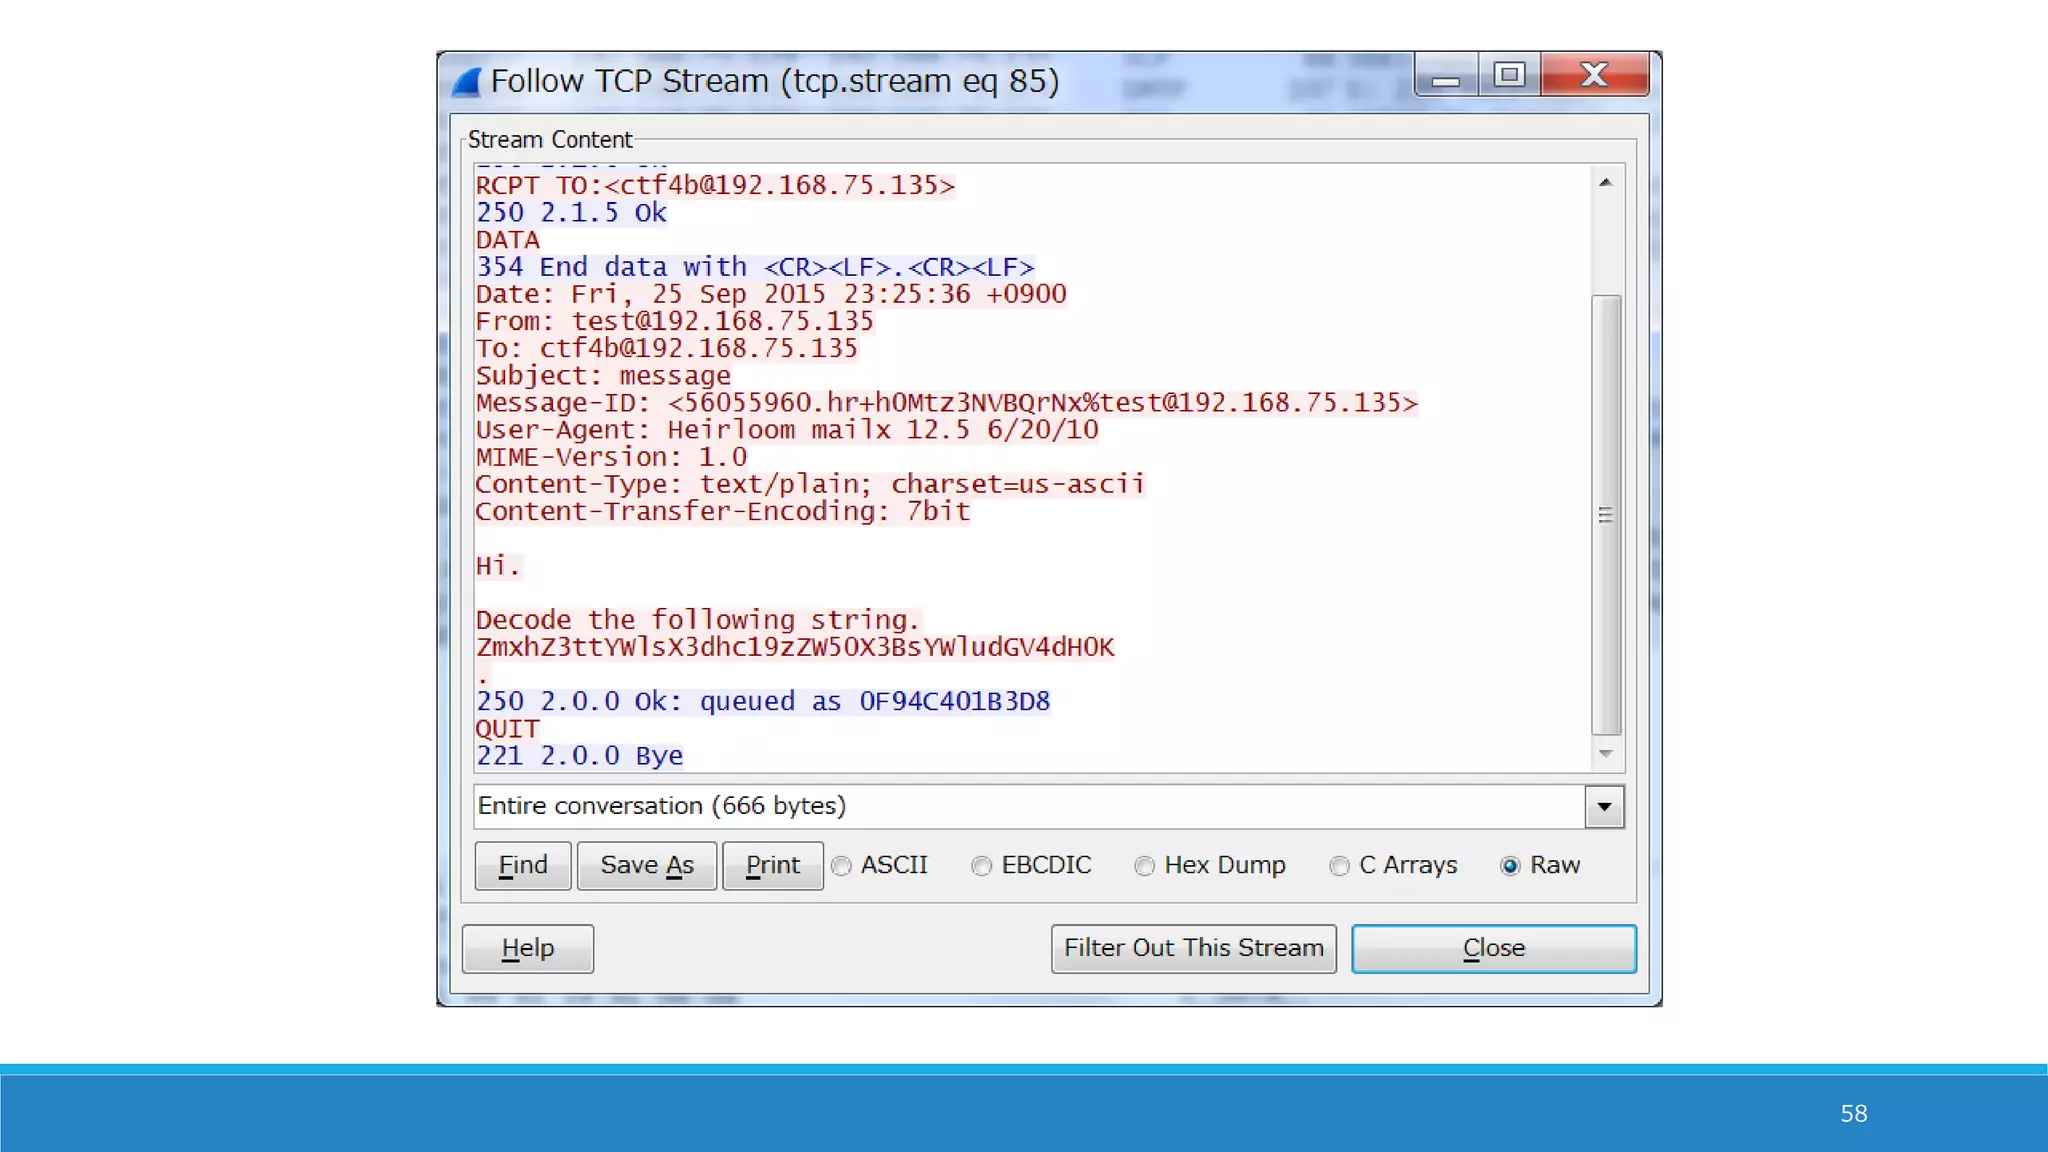Click the Save As button
The width and height of the screenshot is (2048, 1152).
click(646, 866)
